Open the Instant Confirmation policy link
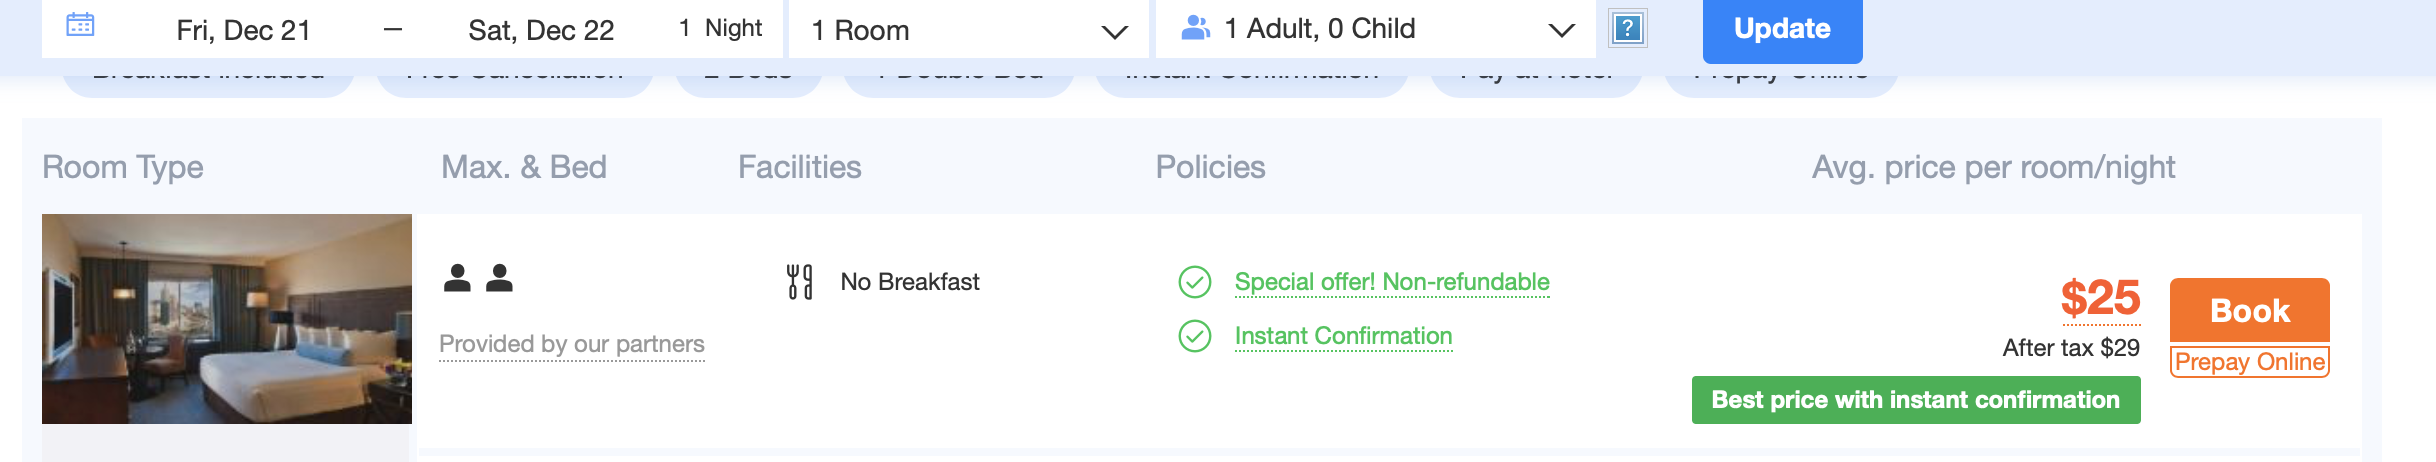This screenshot has height=462, width=2436. pos(1343,336)
